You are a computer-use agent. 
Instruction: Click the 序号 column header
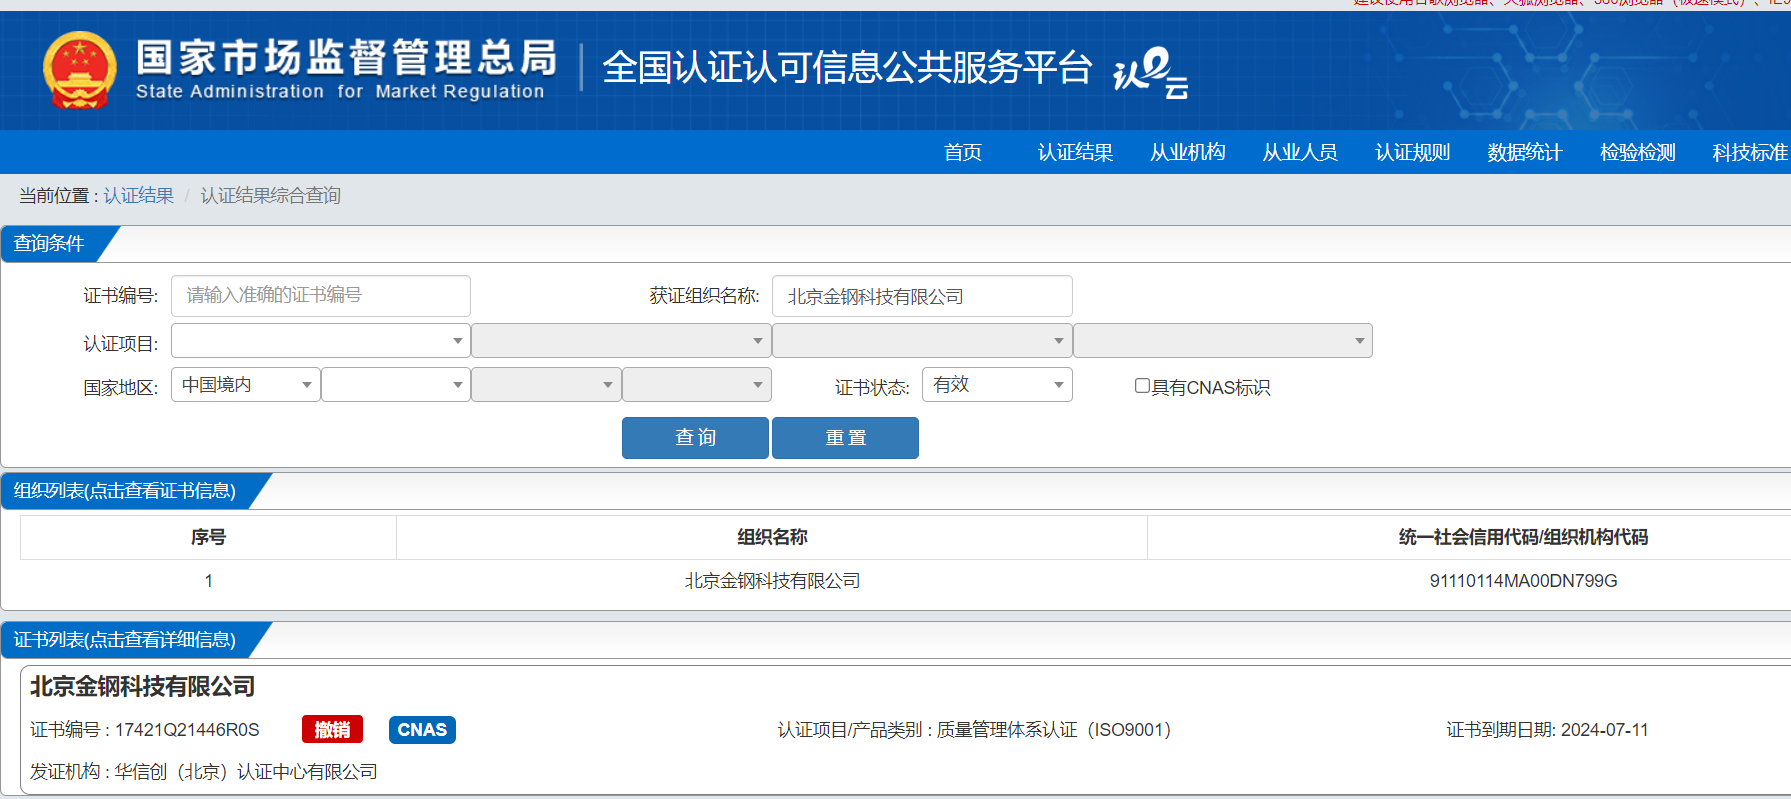point(208,537)
